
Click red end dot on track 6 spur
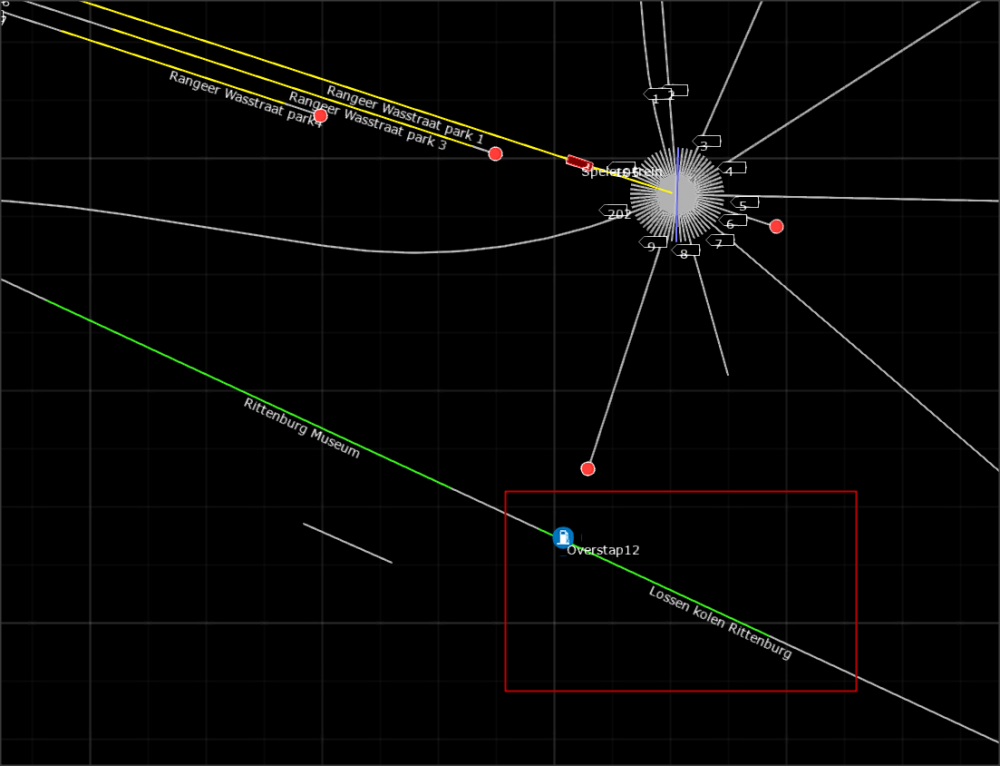click(x=776, y=227)
